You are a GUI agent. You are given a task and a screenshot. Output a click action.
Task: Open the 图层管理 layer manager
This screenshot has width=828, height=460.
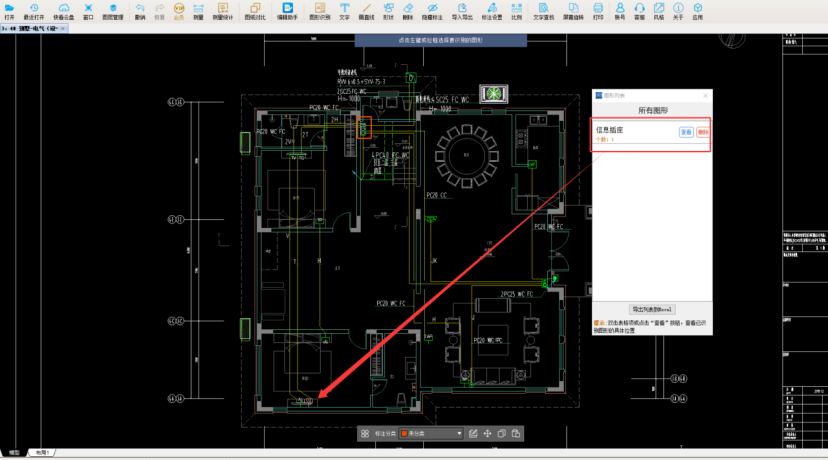113,10
